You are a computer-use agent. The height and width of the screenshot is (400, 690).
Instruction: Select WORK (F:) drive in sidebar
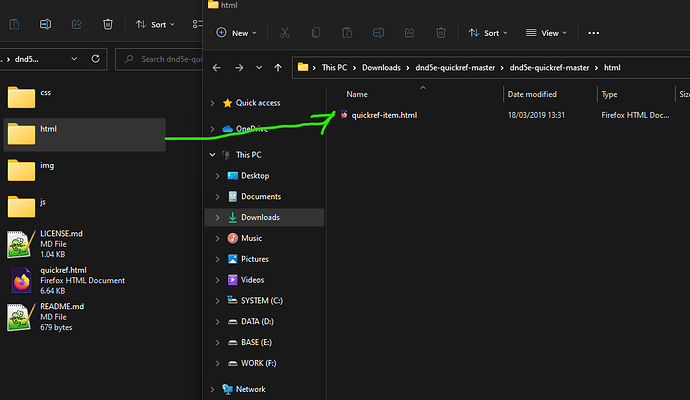click(260, 363)
